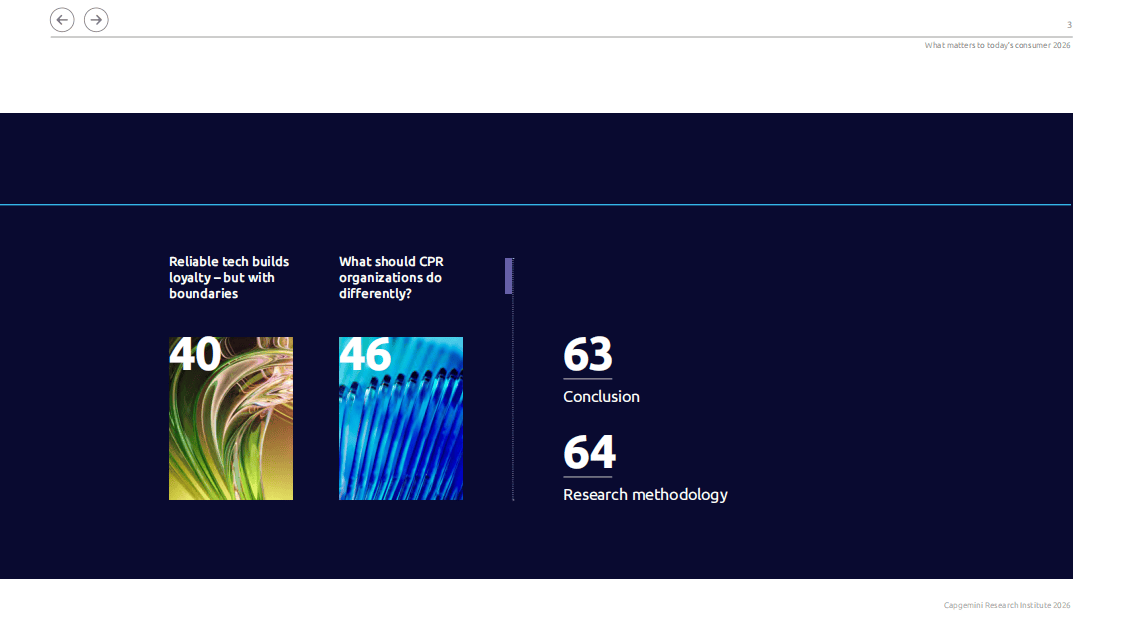This screenshot has height=631, width=1123.
Task: Click the back arrow navigation icon
Action: (62, 20)
